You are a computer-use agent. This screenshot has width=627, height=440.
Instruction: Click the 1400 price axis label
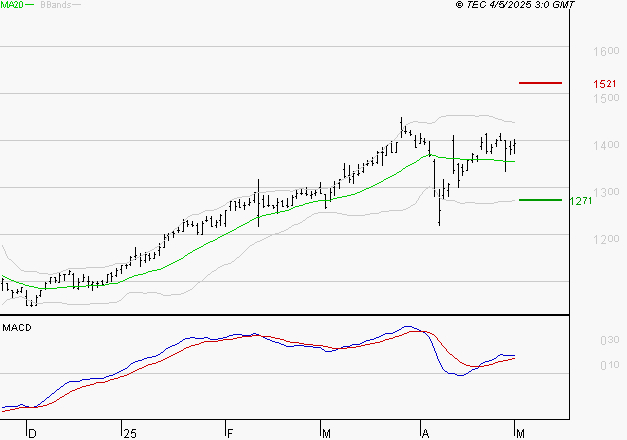[x=606, y=145]
